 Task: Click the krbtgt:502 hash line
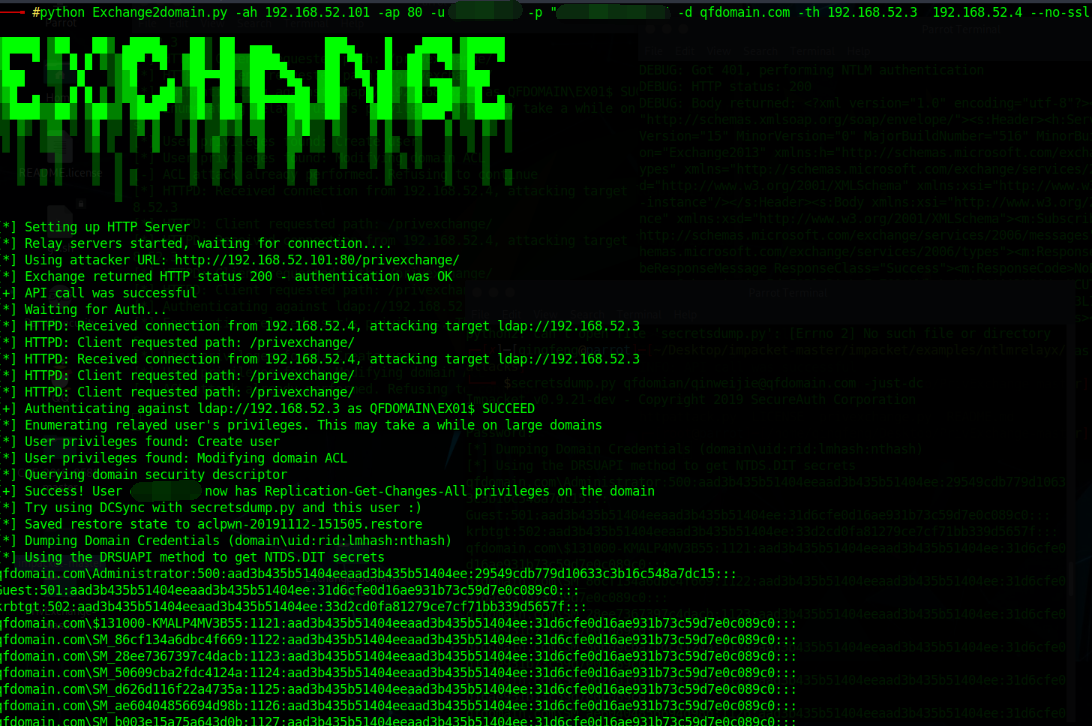pyautogui.click(x=293, y=608)
